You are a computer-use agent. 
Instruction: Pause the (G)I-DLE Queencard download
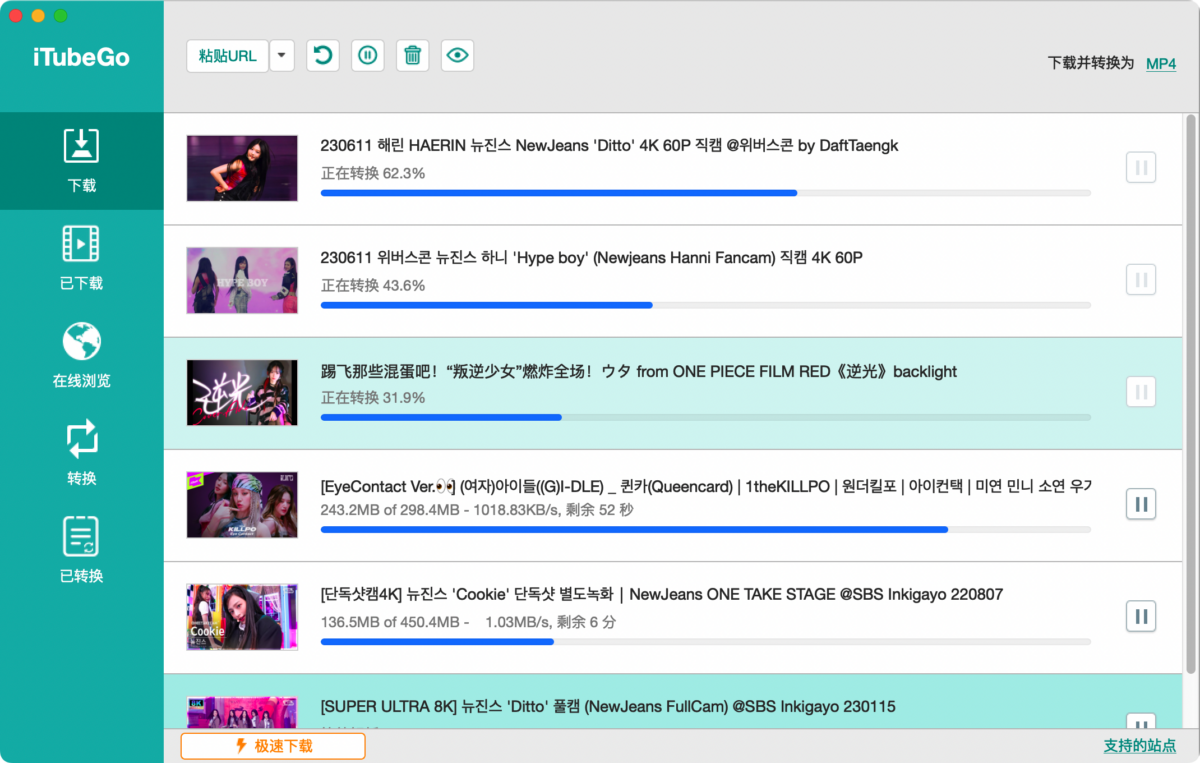(1141, 504)
